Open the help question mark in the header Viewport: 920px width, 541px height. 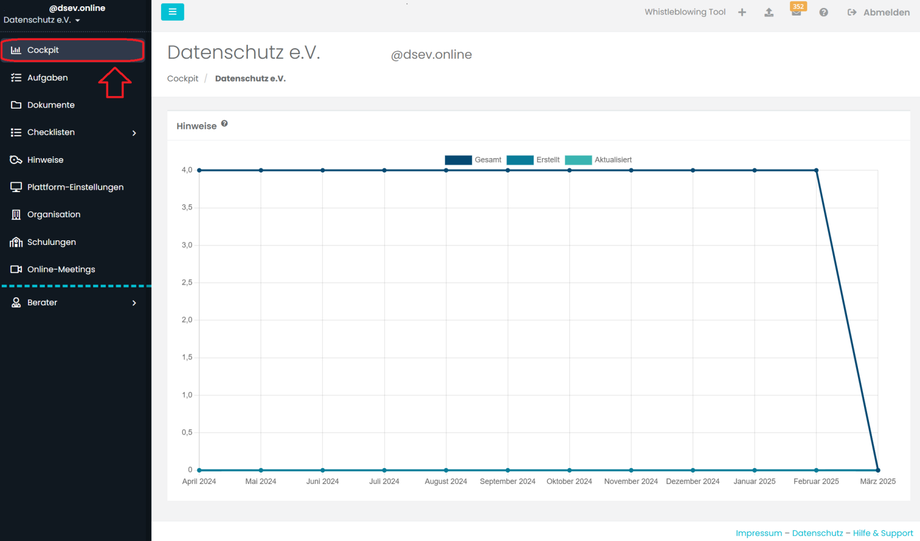(824, 13)
